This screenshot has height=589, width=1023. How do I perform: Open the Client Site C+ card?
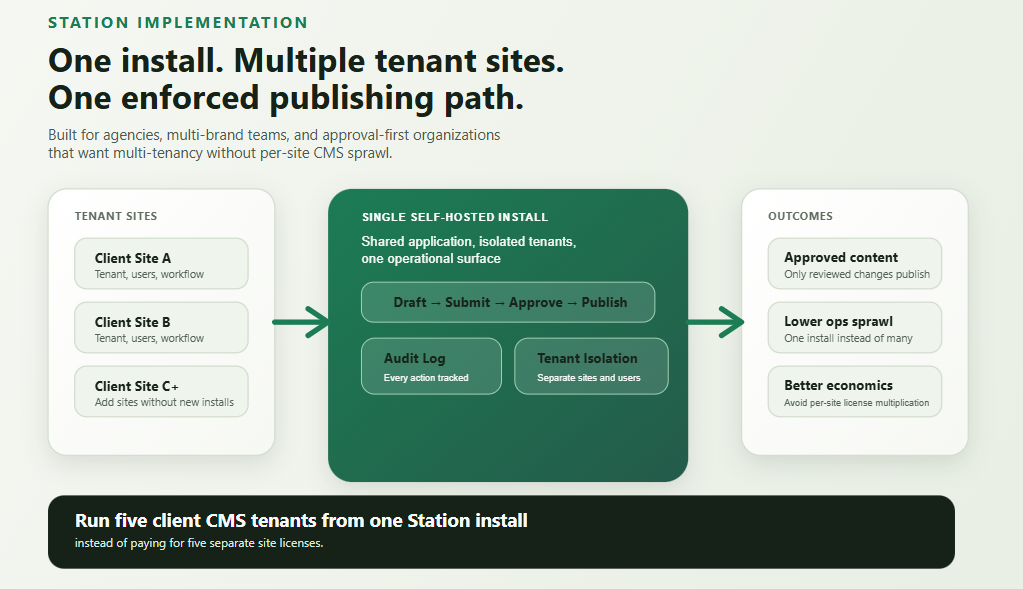pyautogui.click(x=161, y=391)
